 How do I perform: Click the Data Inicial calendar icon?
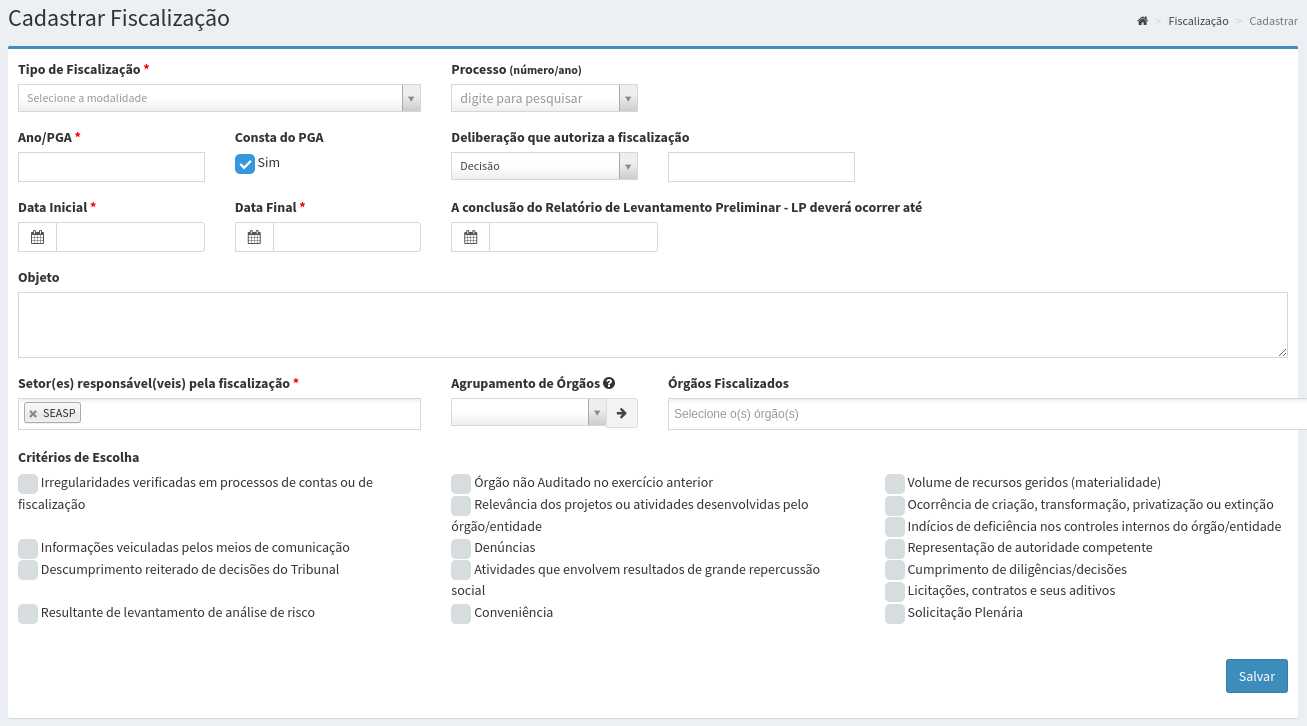point(38,237)
